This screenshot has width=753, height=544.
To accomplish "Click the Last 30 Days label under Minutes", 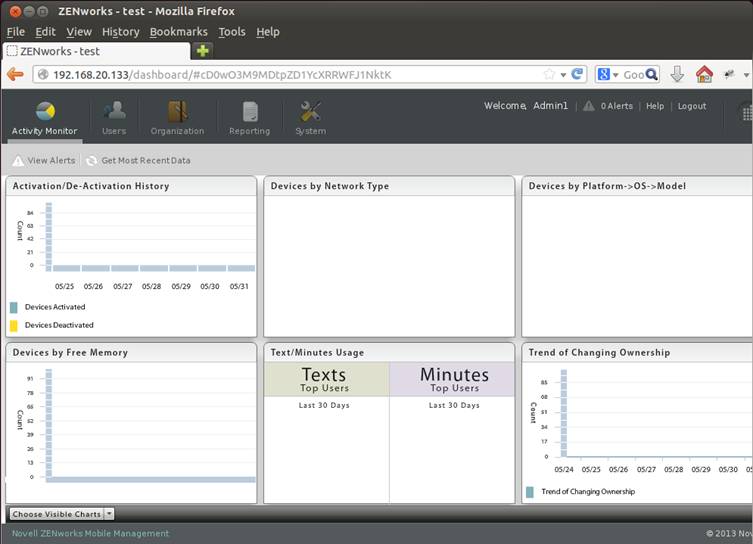I will coord(454,405).
